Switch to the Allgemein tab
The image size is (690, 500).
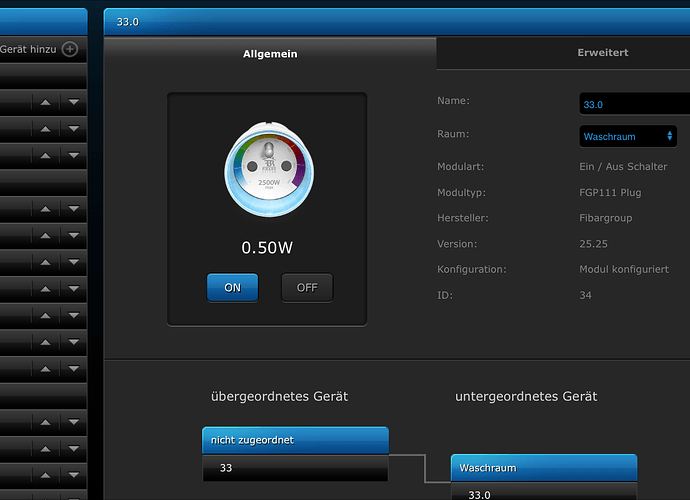270,54
